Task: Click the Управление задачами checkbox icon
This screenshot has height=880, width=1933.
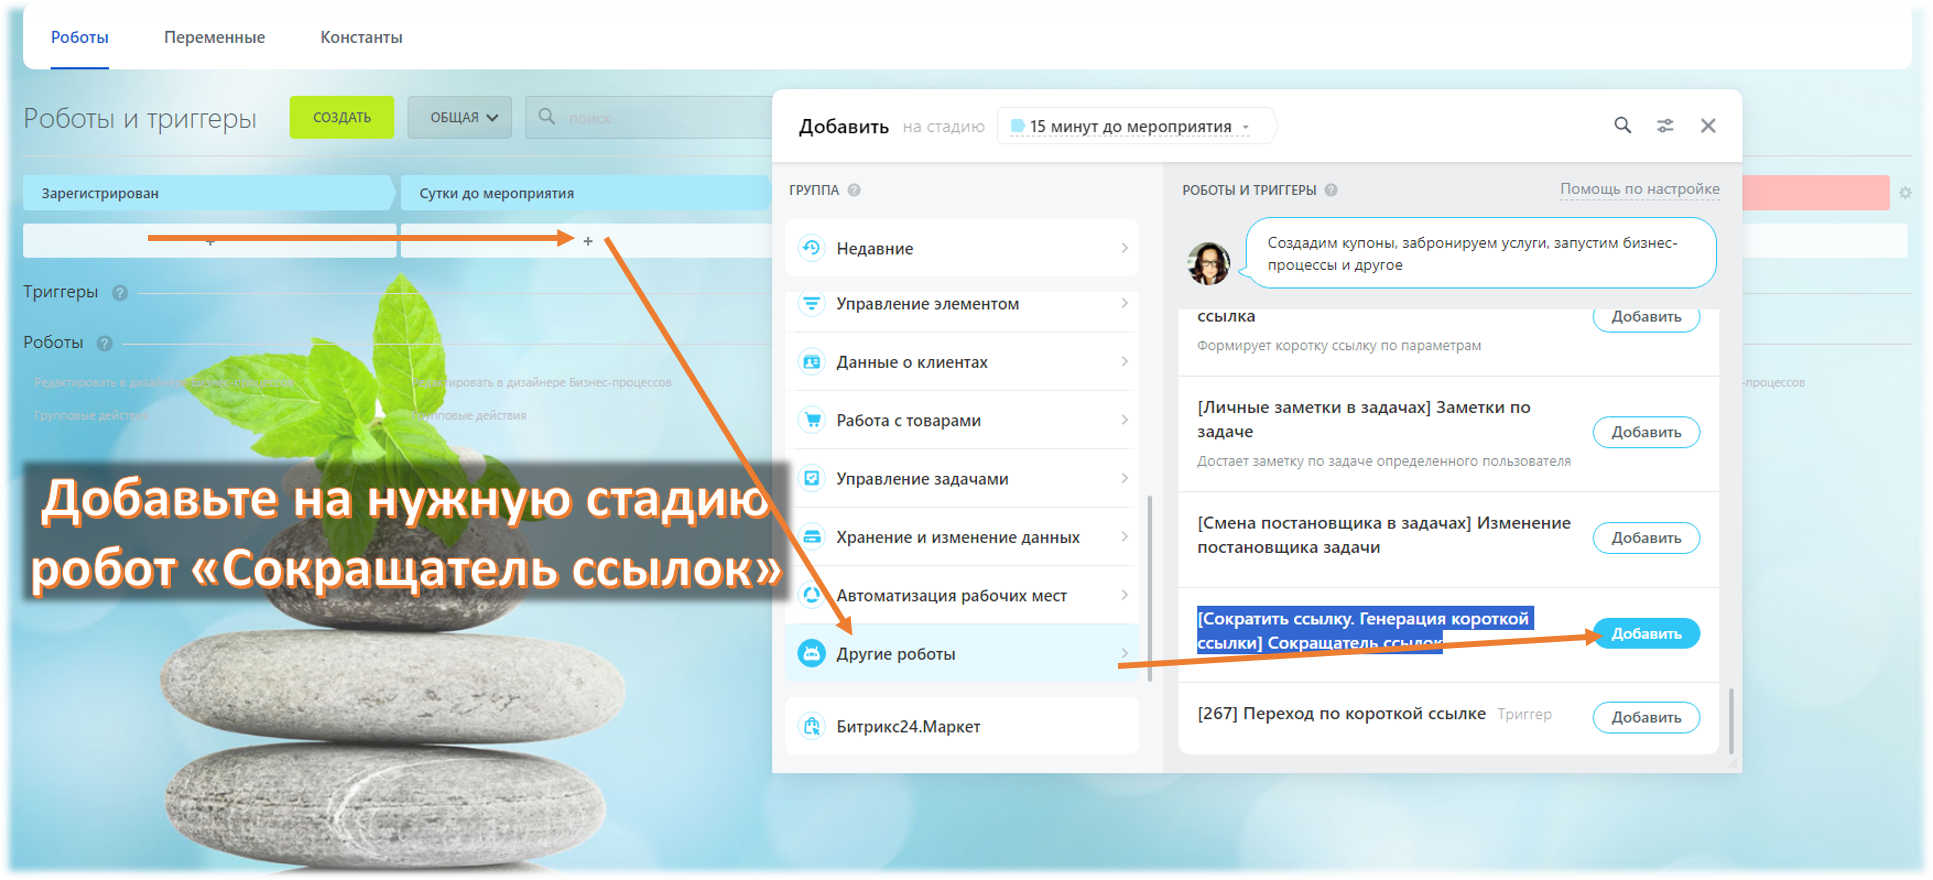Action: 812,479
